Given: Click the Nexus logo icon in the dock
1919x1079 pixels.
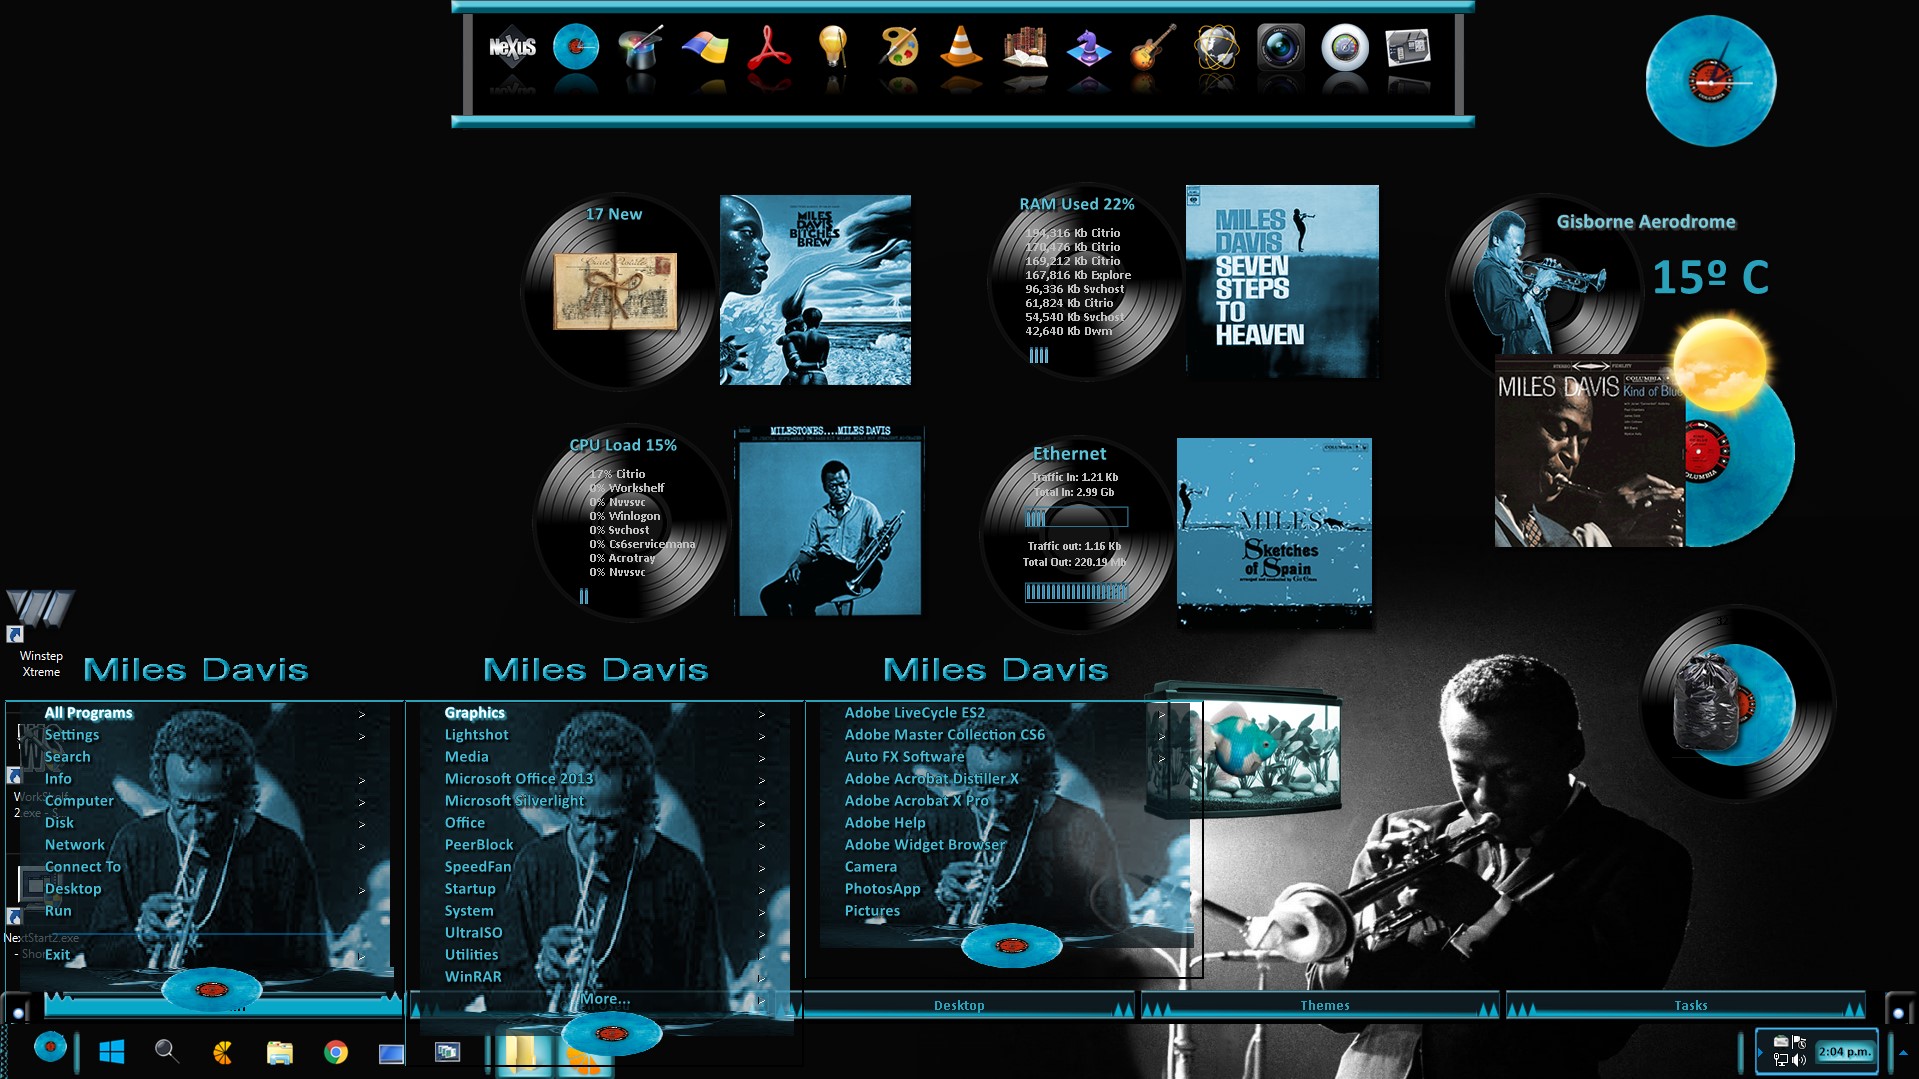Looking at the screenshot, I should tap(512, 47).
